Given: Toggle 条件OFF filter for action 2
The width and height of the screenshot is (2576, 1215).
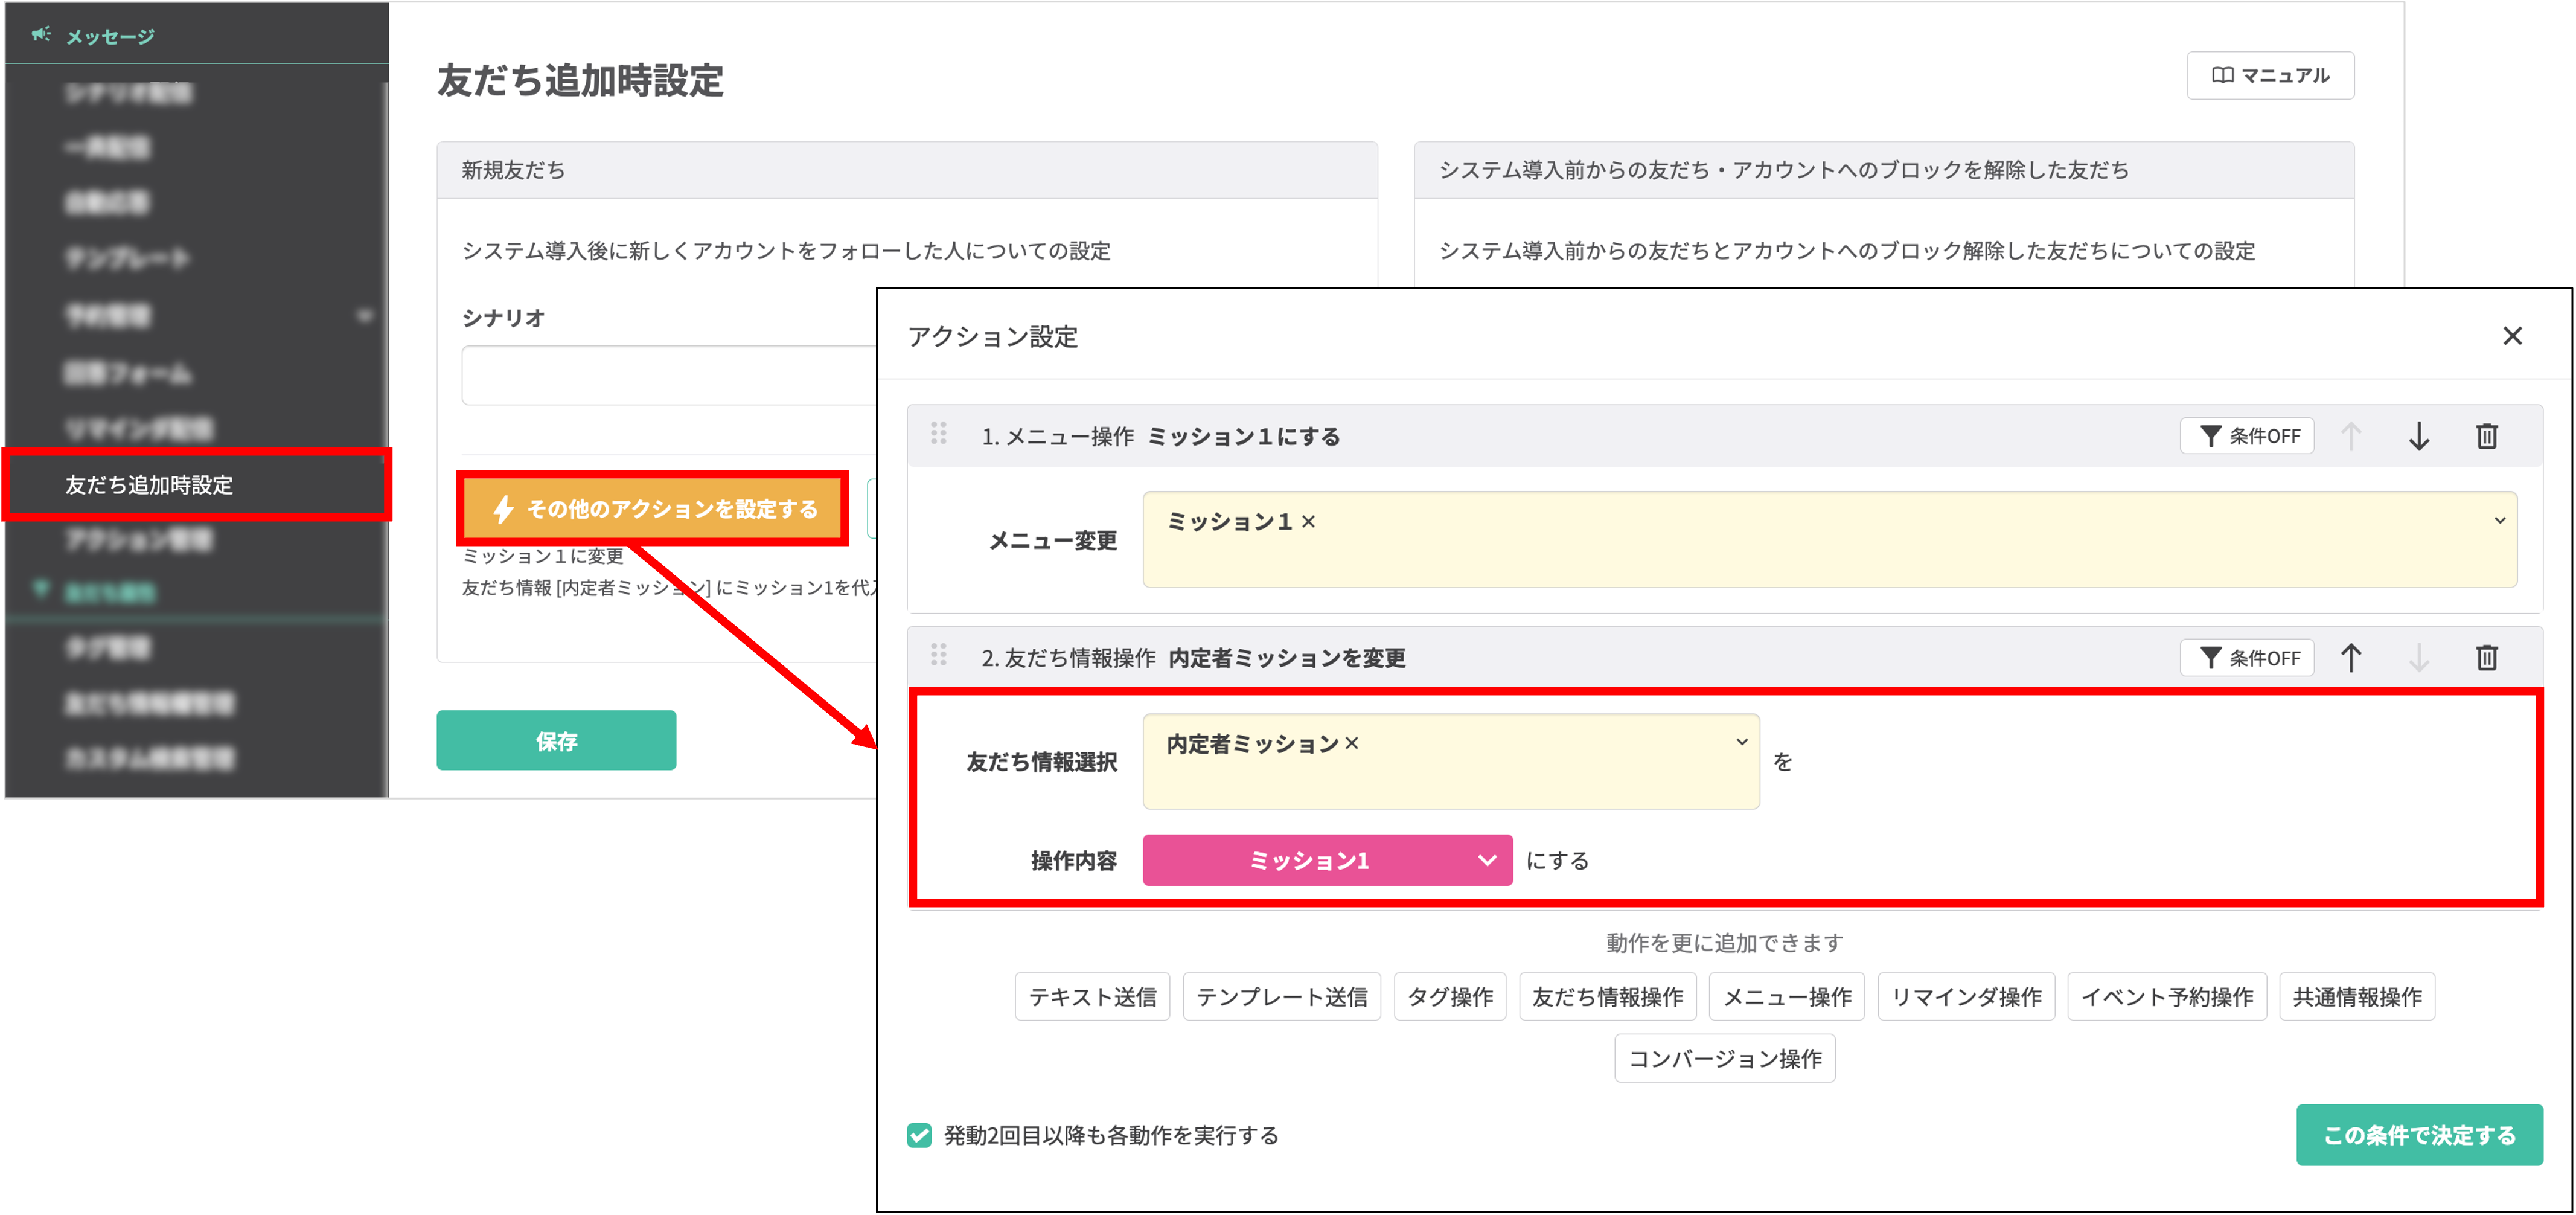Looking at the screenshot, I should (2247, 658).
